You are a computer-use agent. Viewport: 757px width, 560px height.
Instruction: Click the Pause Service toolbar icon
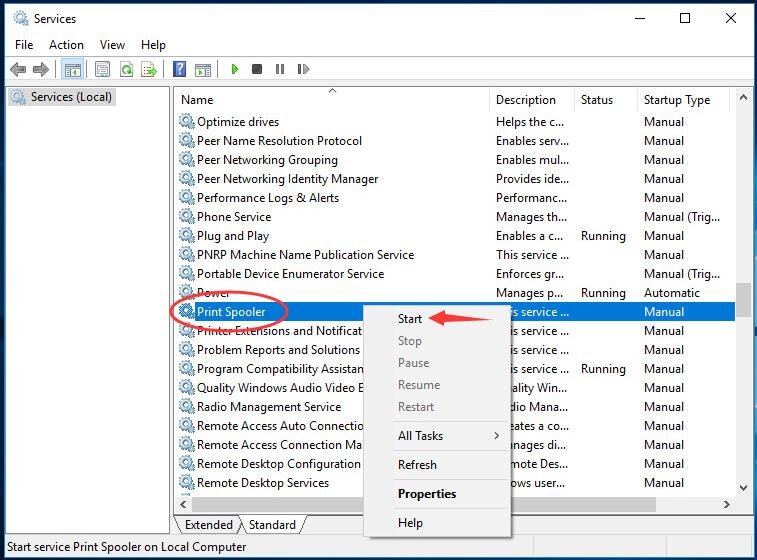279,69
